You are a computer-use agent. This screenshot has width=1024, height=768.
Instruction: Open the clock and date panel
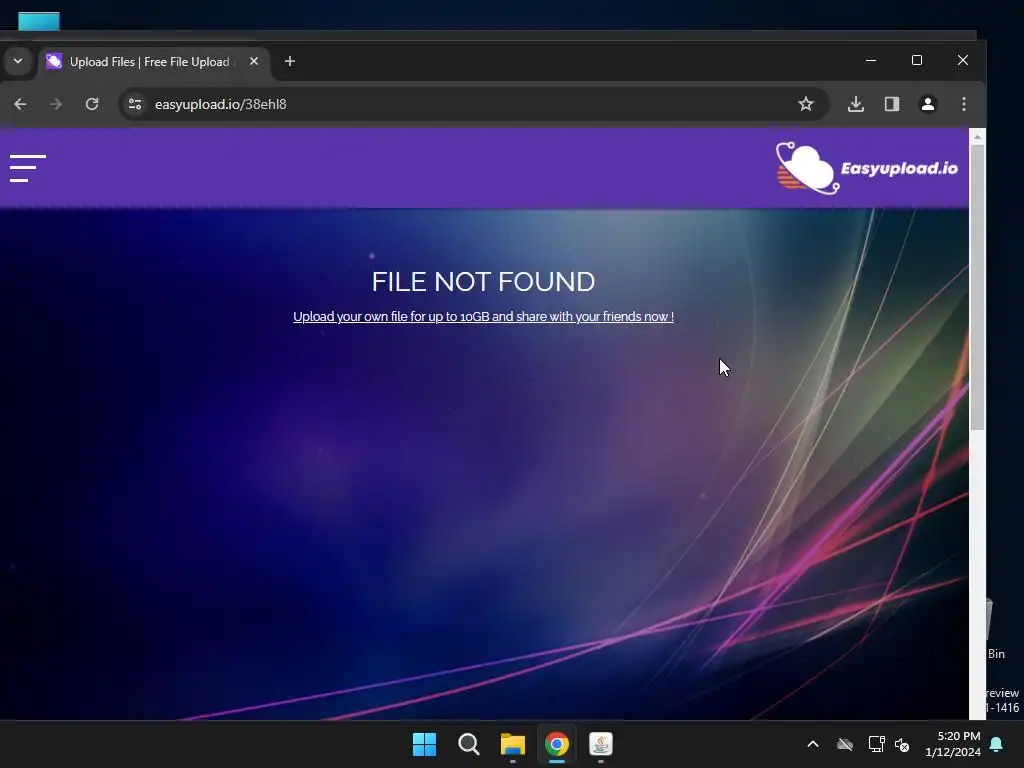coord(953,744)
